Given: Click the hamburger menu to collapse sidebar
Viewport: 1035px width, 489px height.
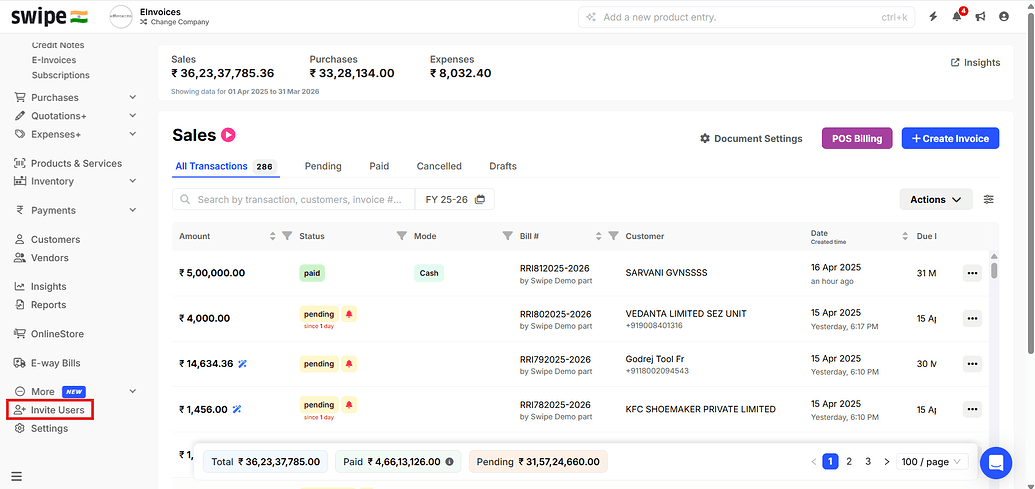Looking at the screenshot, I should tap(16, 476).
